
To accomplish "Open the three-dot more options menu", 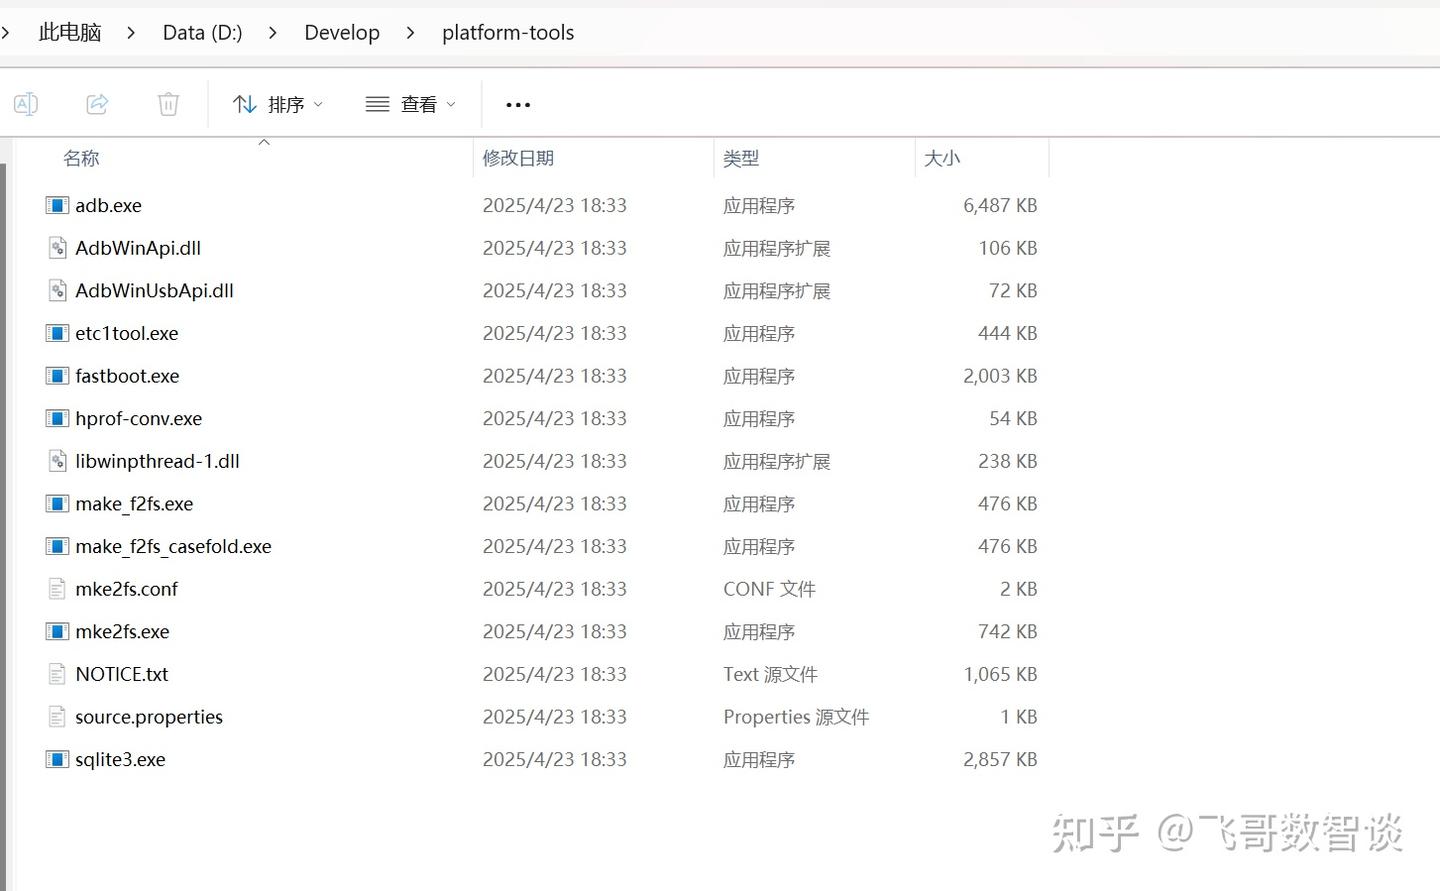I will pyautogui.click(x=518, y=104).
